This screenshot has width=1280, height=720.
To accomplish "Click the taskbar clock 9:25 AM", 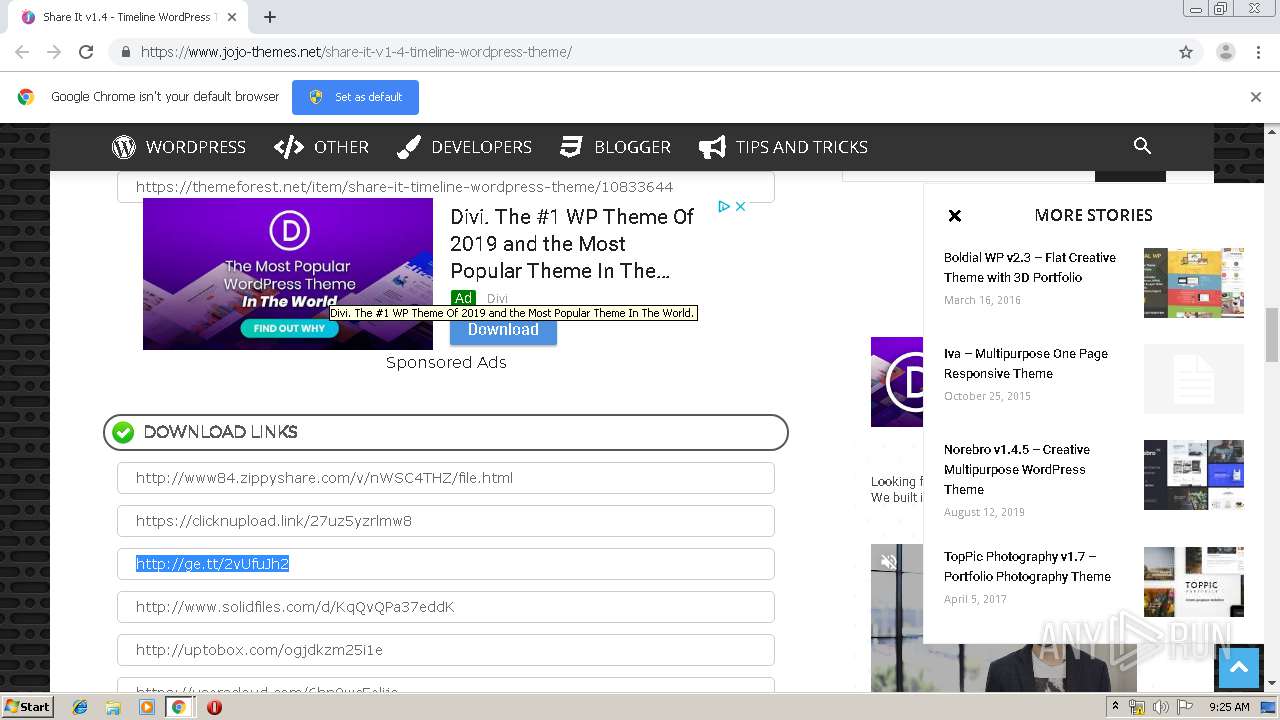I will (1229, 707).
